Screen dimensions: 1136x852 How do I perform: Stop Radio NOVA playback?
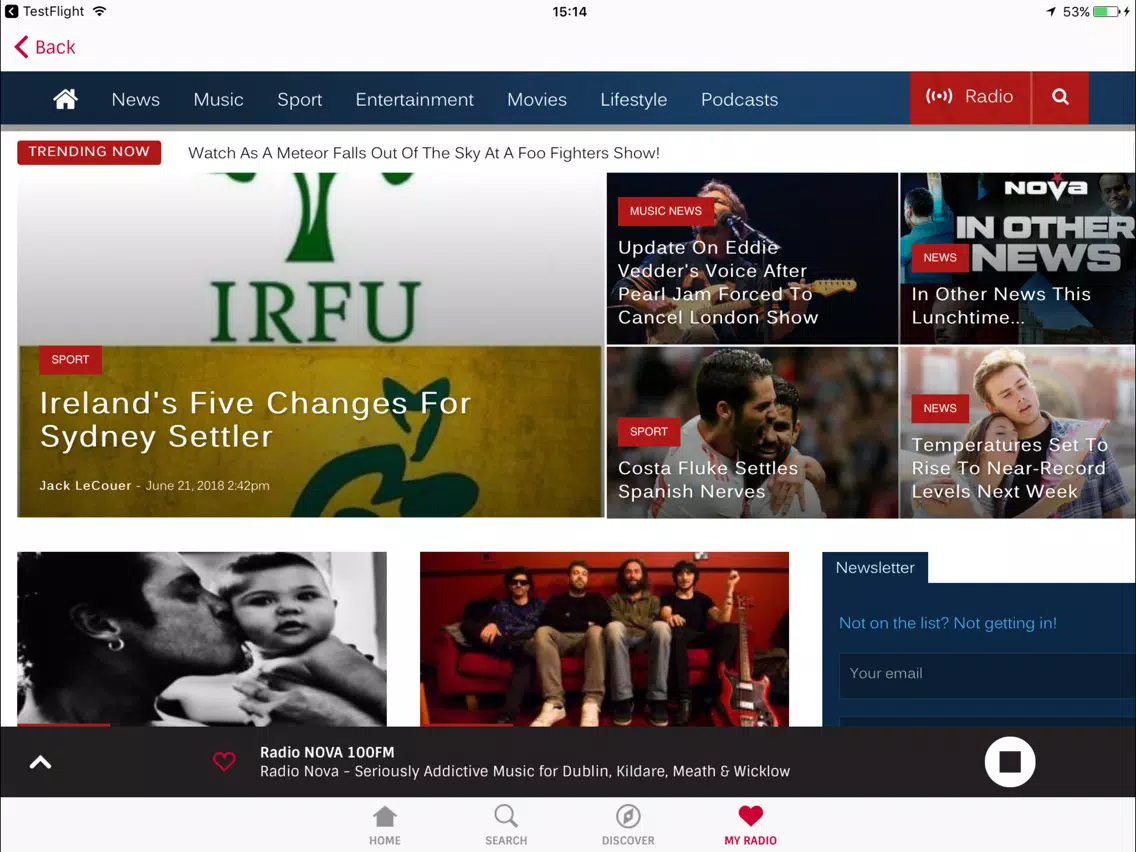pos(1009,762)
